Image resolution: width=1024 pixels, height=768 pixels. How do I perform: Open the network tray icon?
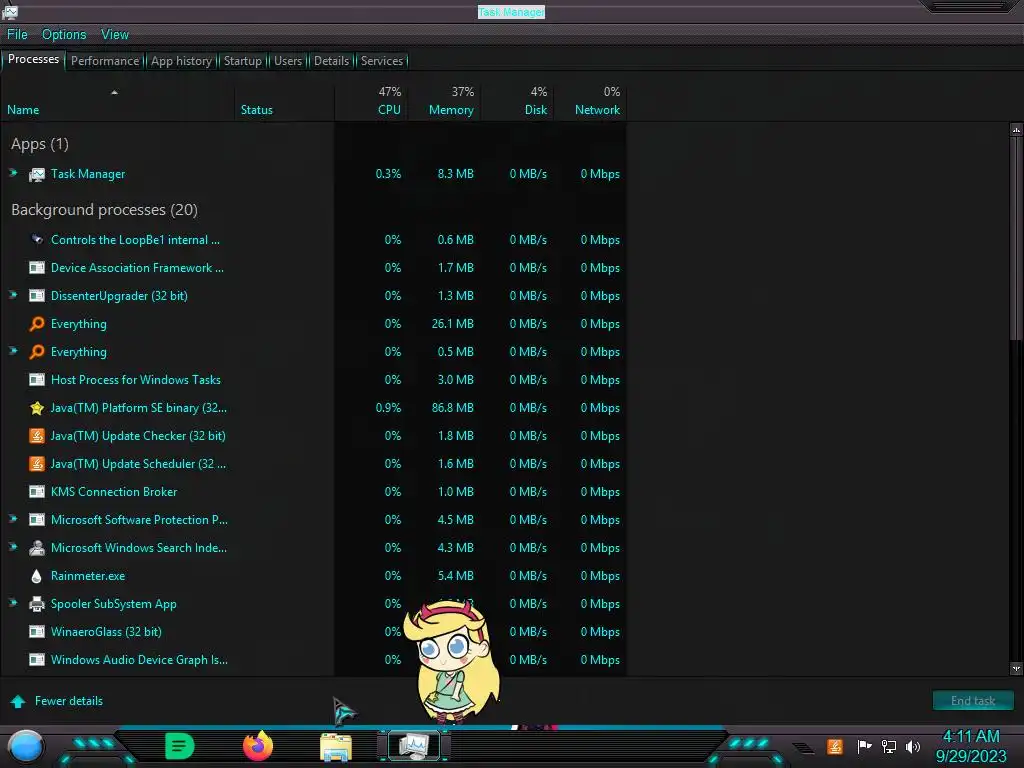(x=889, y=746)
